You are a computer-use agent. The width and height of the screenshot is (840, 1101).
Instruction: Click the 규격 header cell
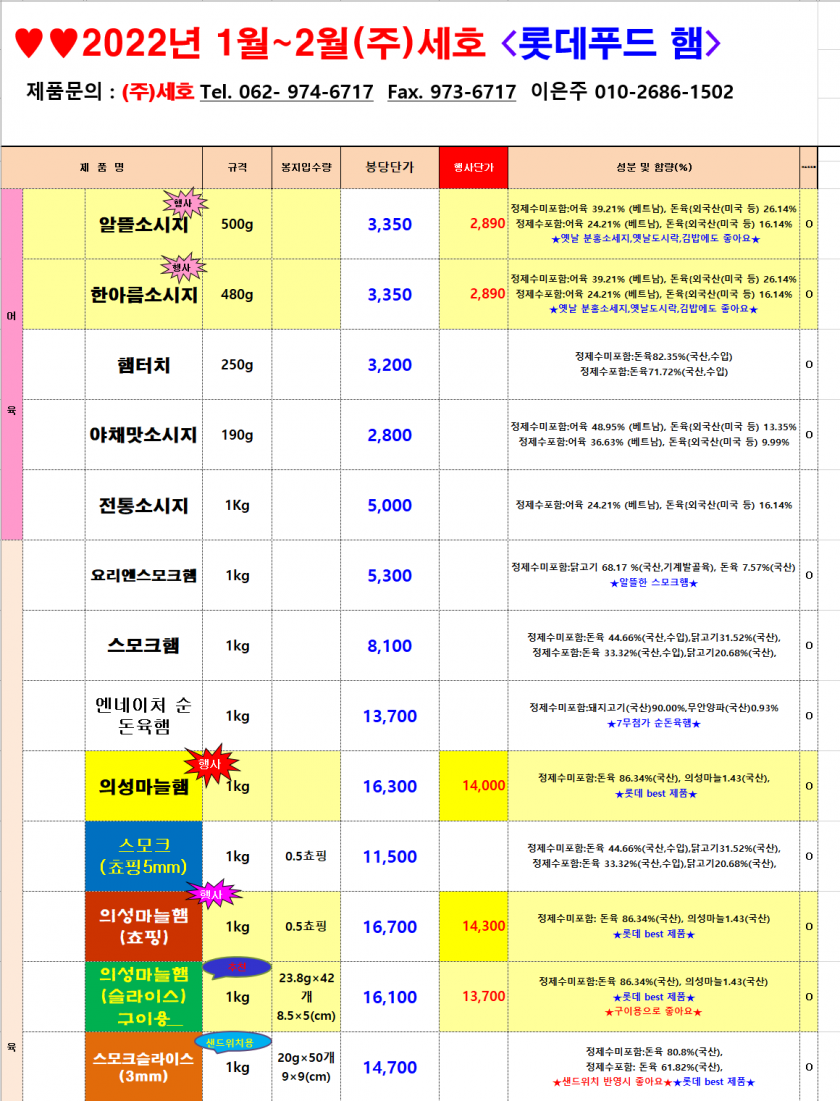238,167
